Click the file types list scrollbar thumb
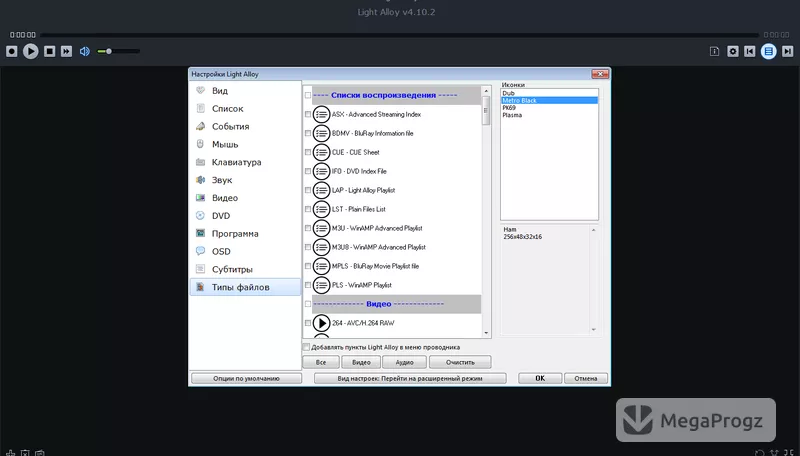 tap(486, 110)
